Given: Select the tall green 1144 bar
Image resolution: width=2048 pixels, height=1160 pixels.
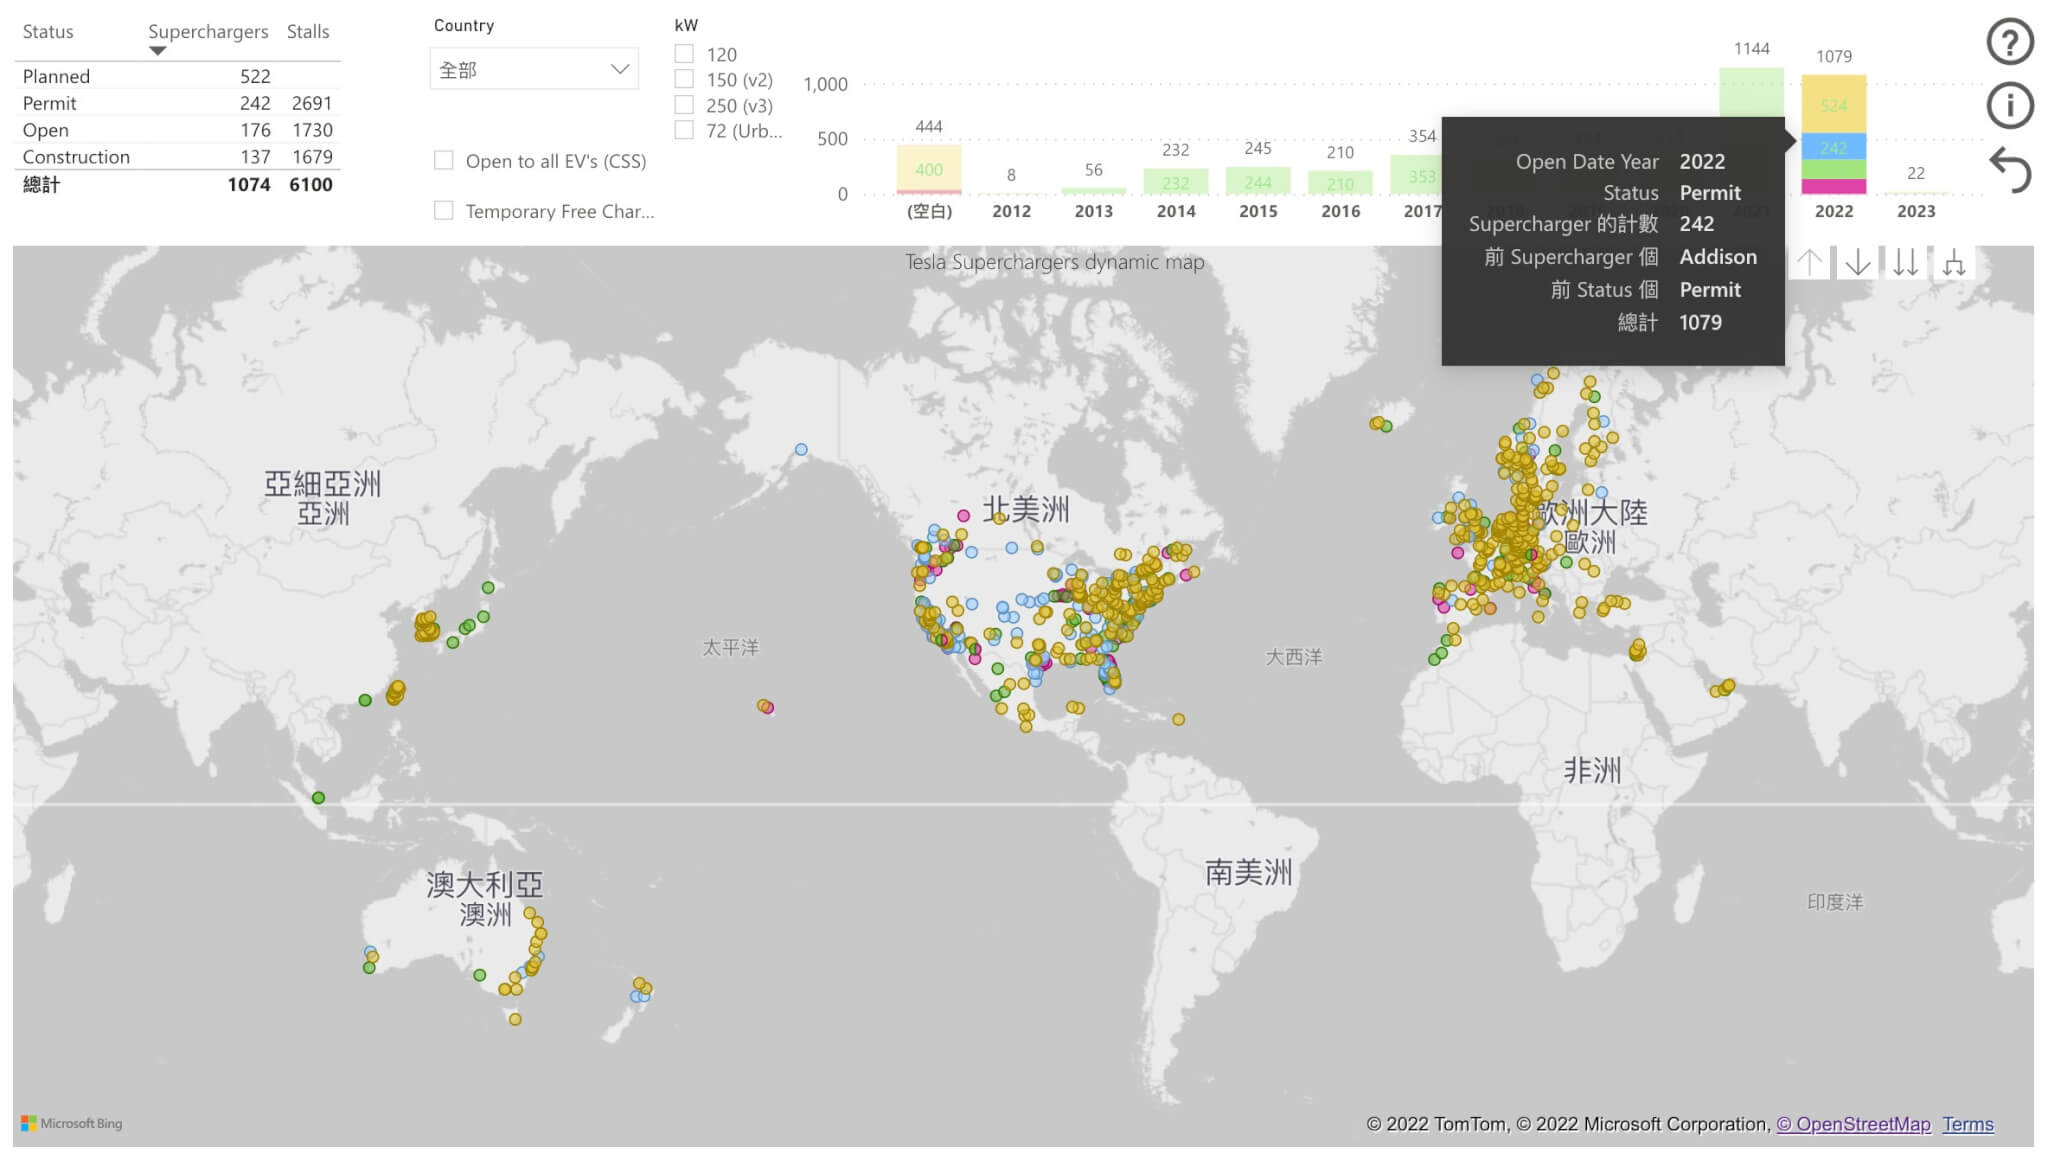Looking at the screenshot, I should pos(1751,92).
